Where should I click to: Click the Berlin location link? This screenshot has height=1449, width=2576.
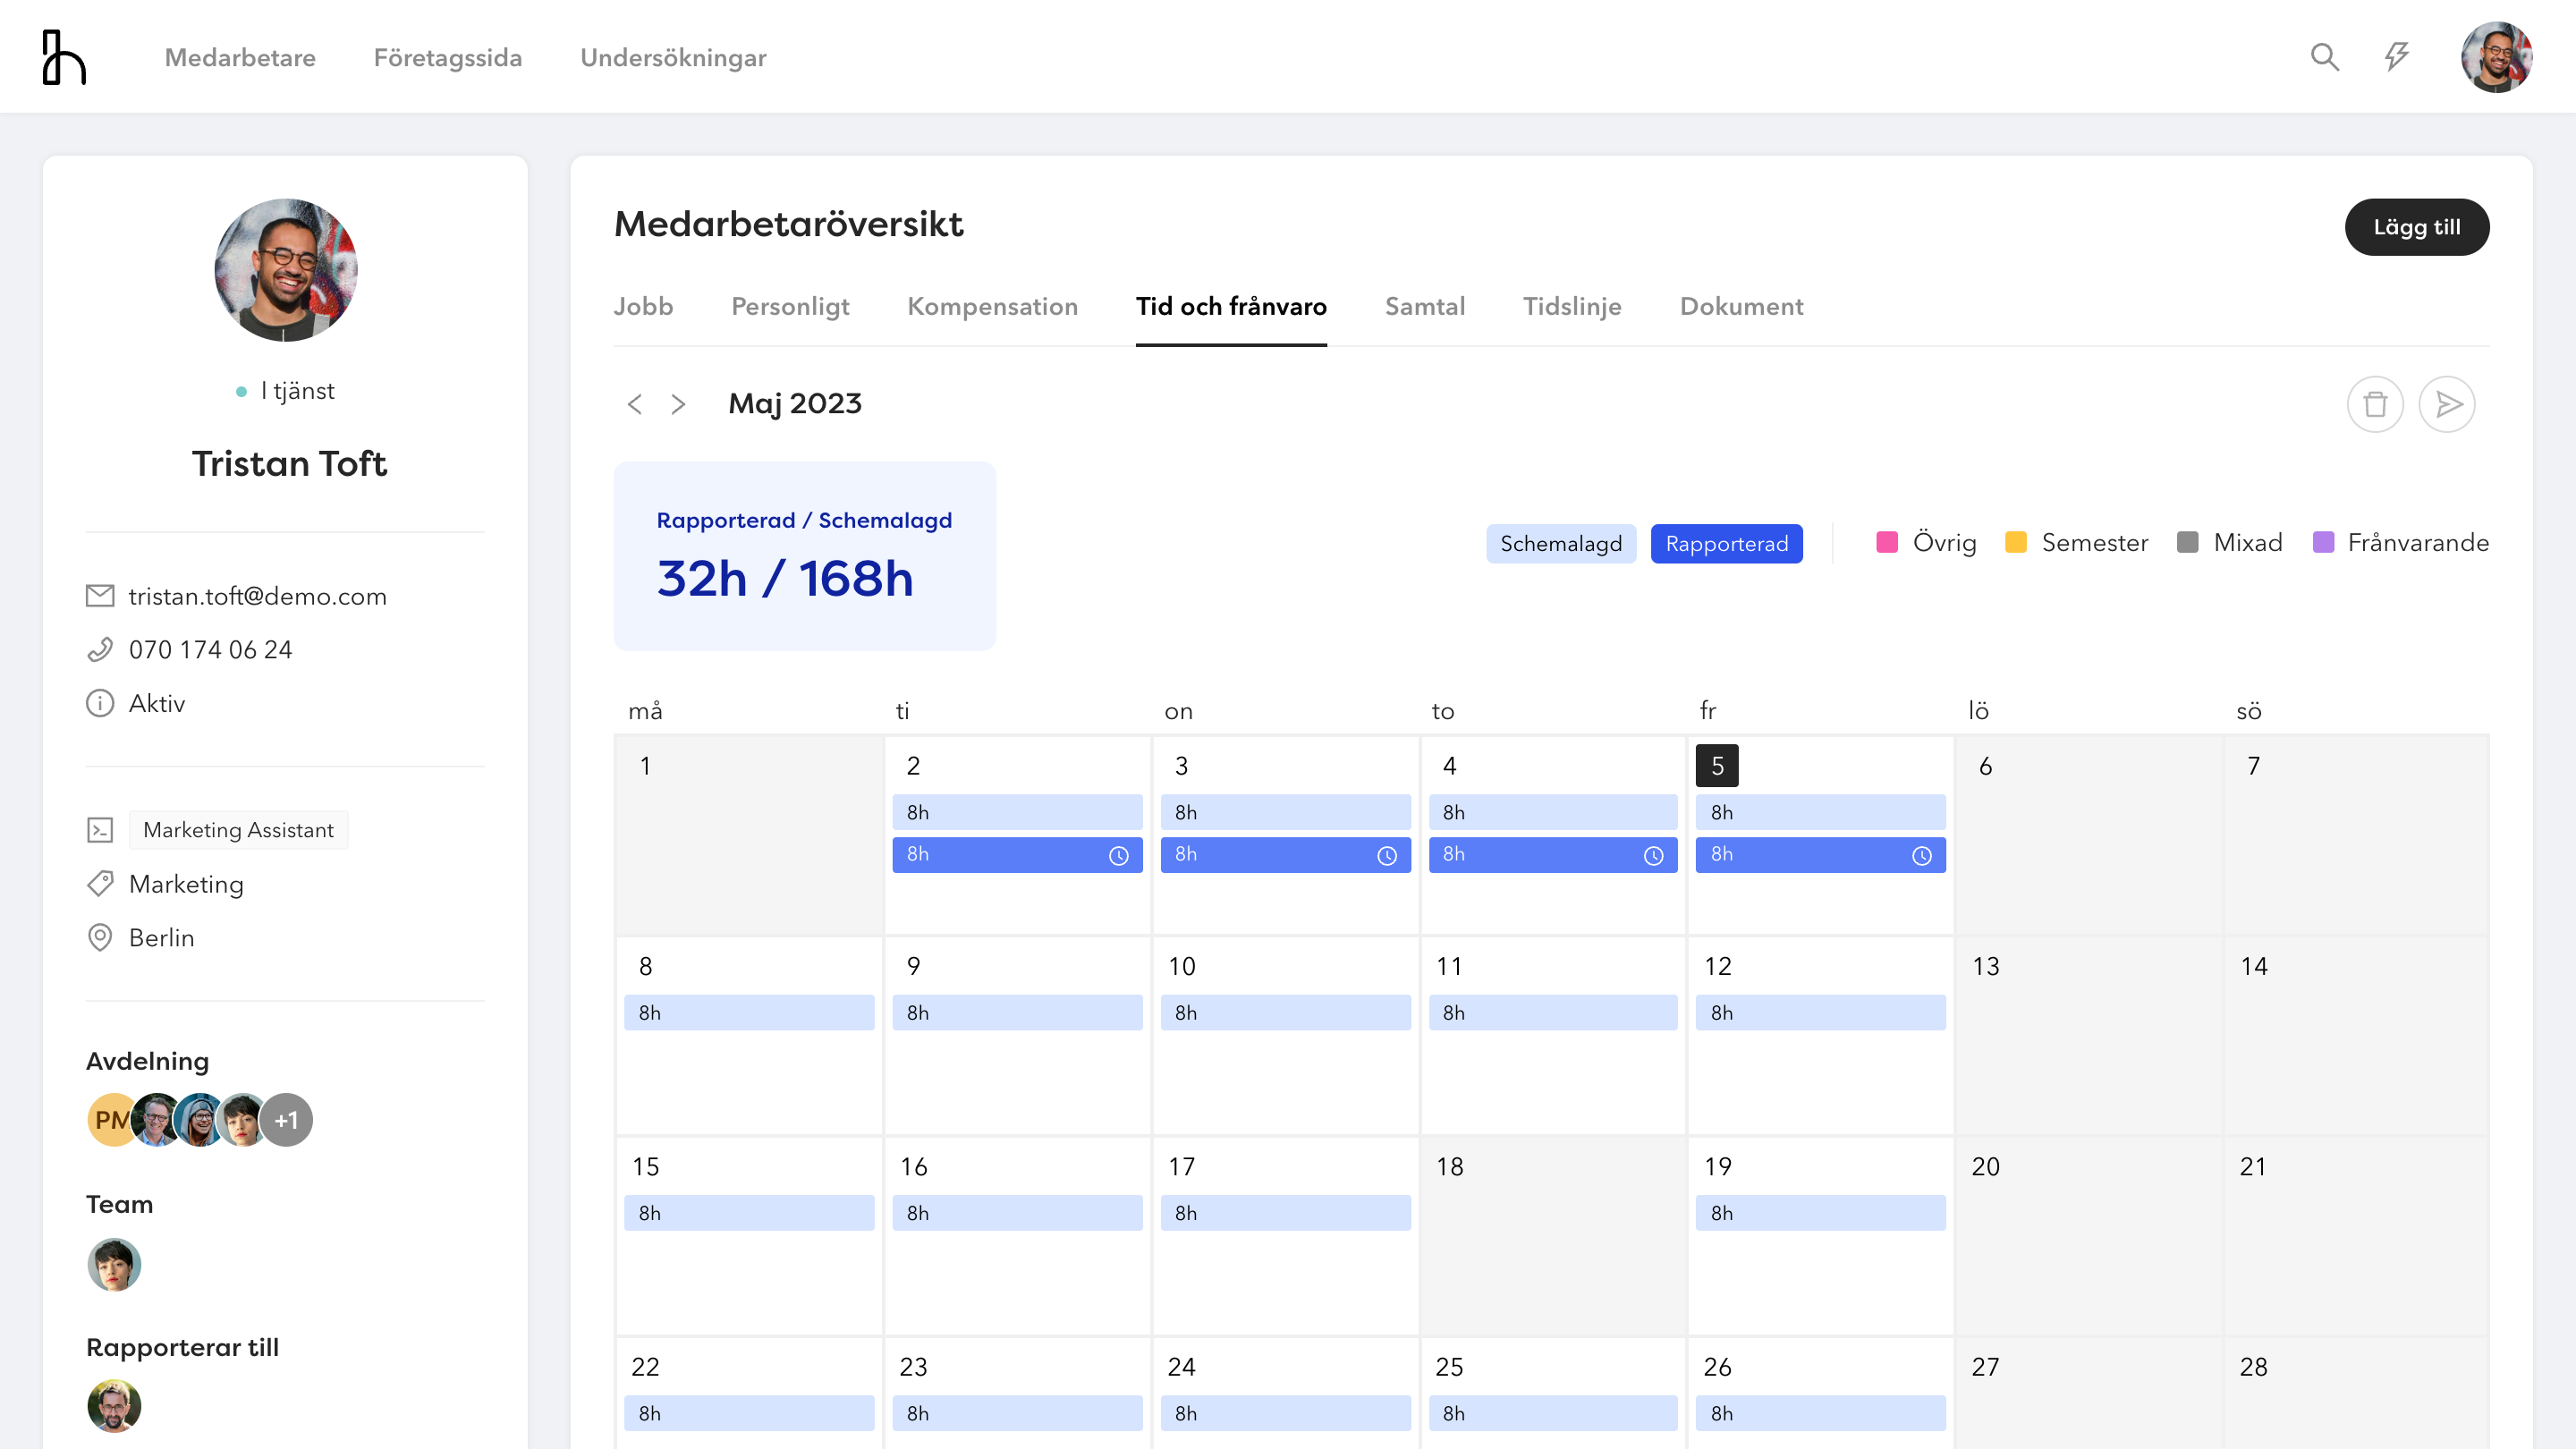[x=161, y=937]
